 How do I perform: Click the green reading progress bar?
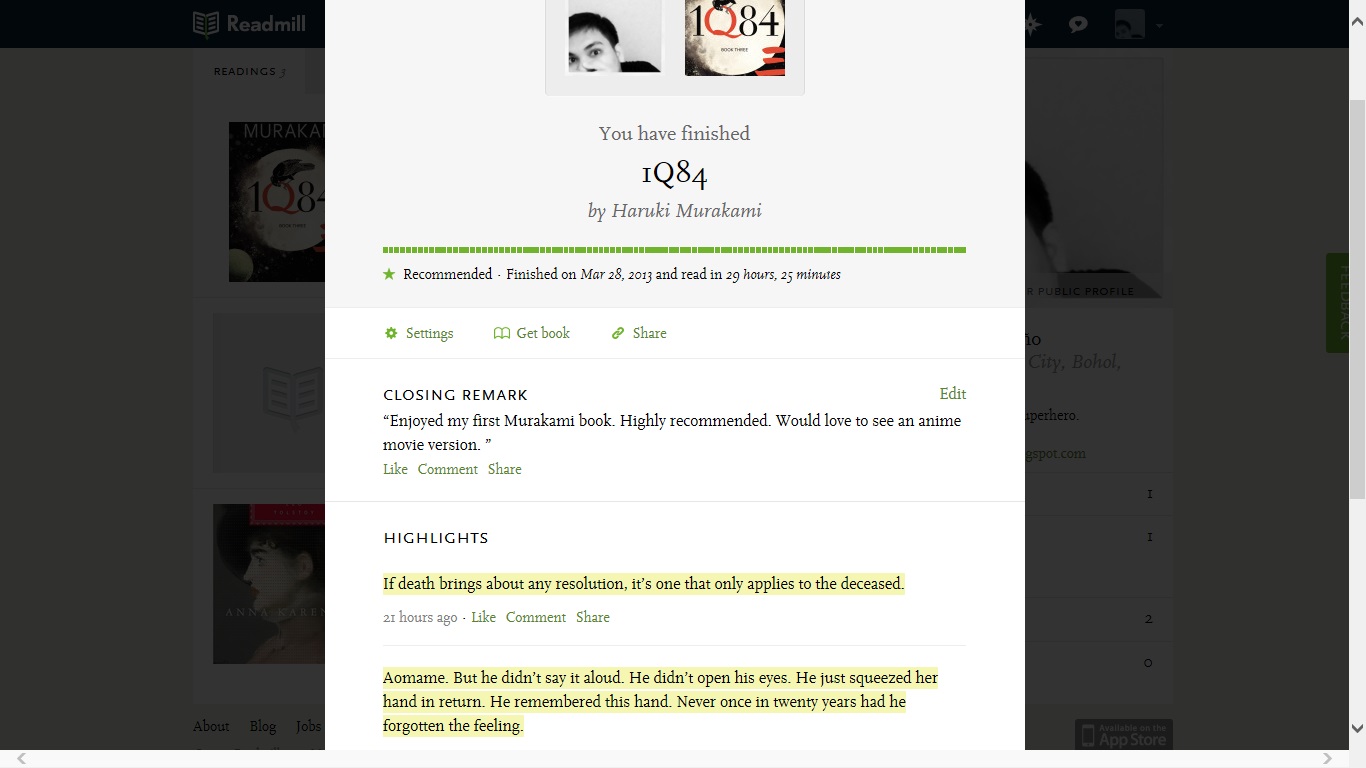point(674,250)
